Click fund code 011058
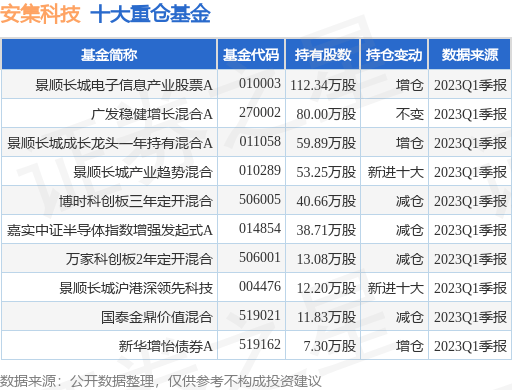The image size is (512, 390). pyautogui.click(x=260, y=142)
